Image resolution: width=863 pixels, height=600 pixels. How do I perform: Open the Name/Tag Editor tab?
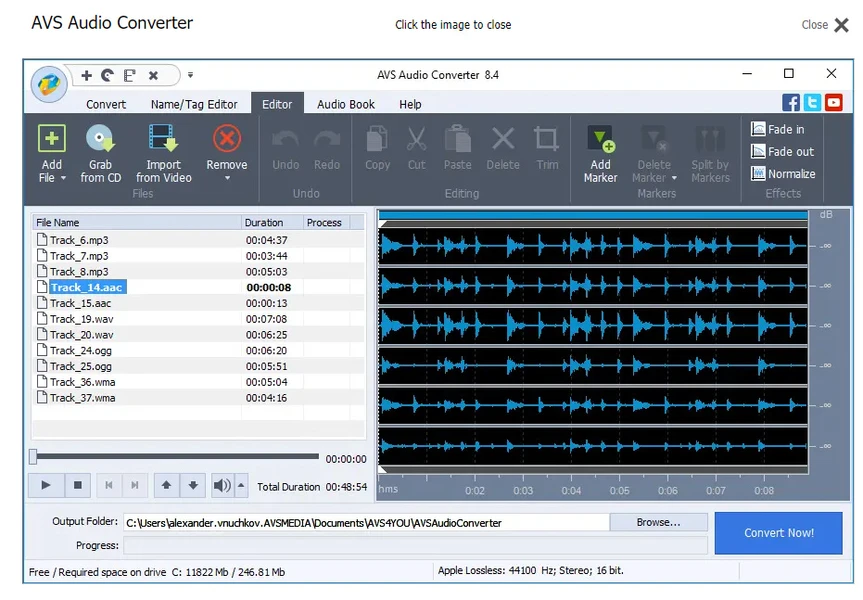coord(193,103)
